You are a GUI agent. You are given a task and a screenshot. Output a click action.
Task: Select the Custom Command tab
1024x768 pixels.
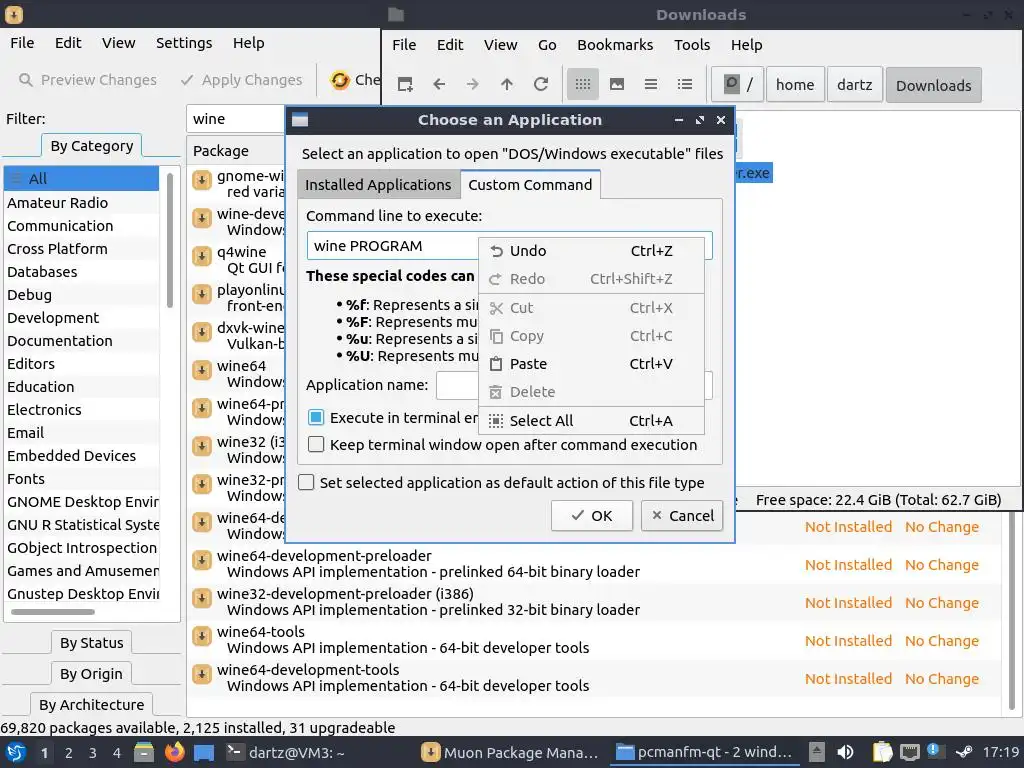(x=530, y=185)
